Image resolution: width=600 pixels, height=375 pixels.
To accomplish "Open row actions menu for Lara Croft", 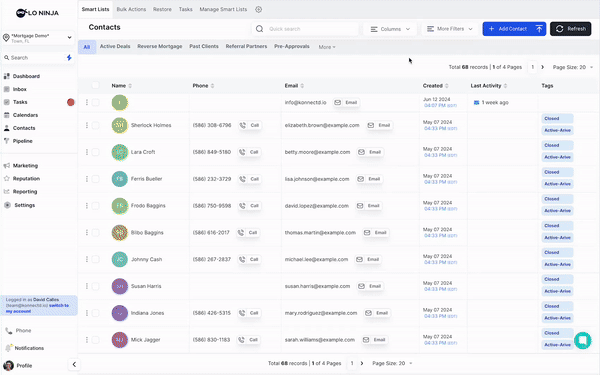I will 87,152.
